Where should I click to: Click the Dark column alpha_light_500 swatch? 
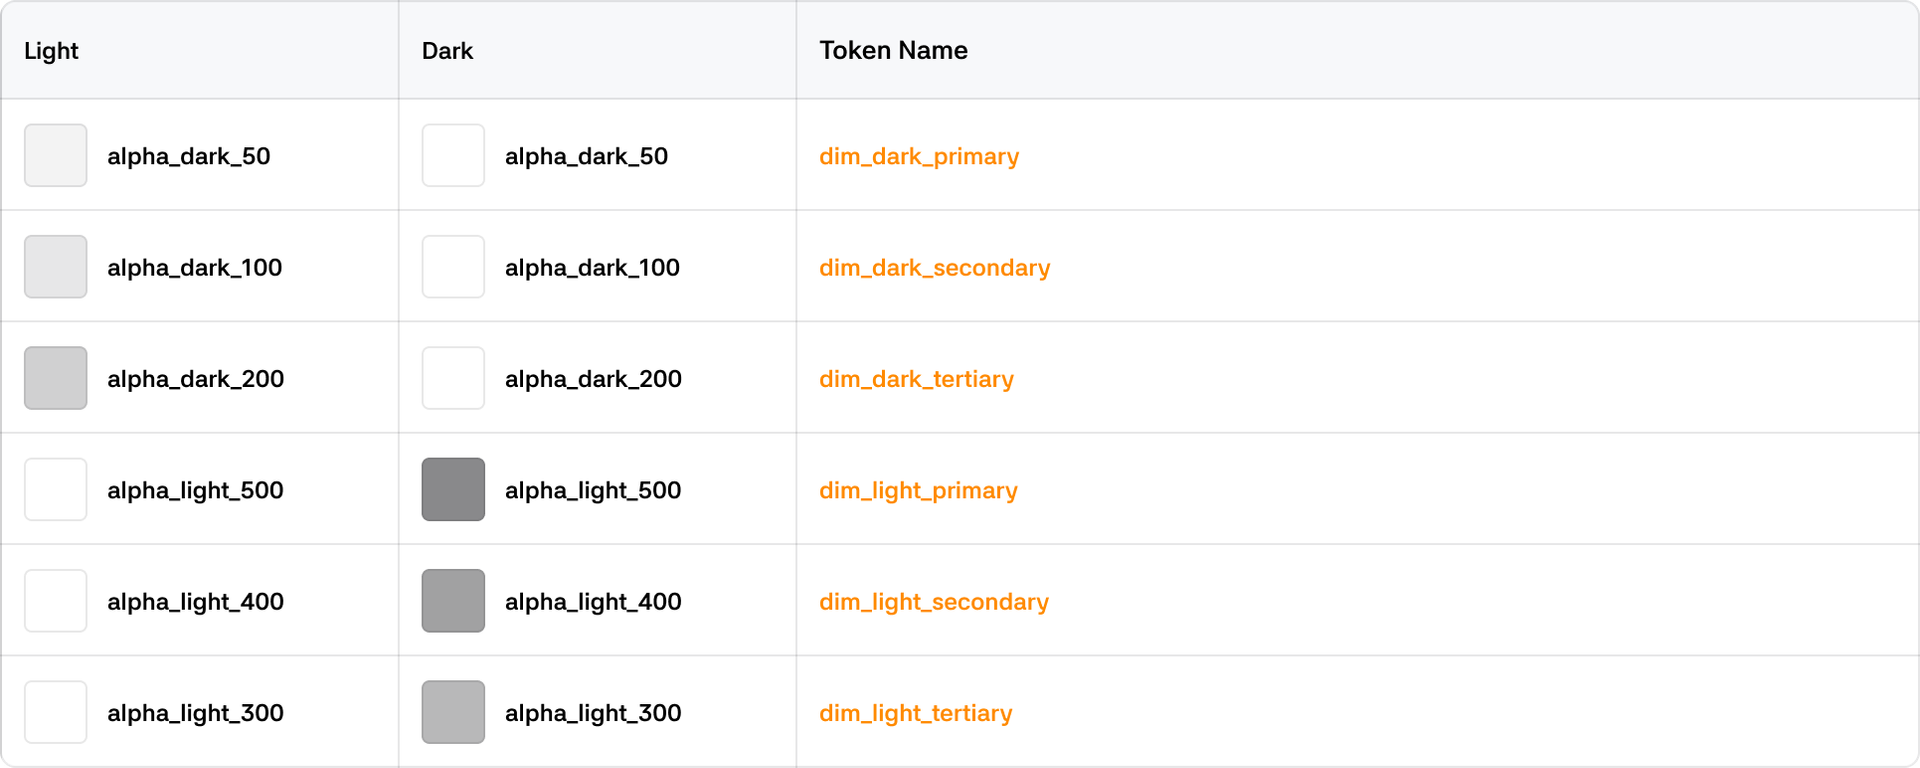[453, 490]
